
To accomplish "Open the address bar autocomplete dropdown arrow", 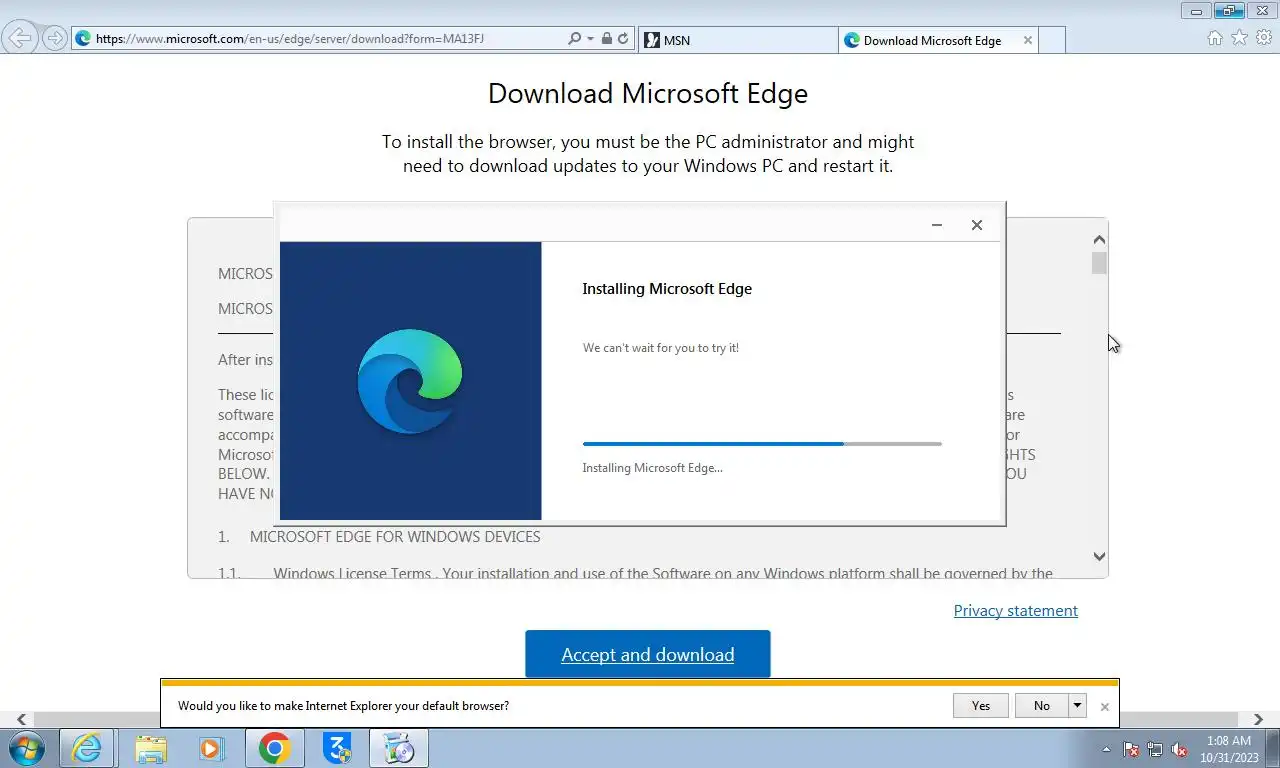I will tap(591, 39).
